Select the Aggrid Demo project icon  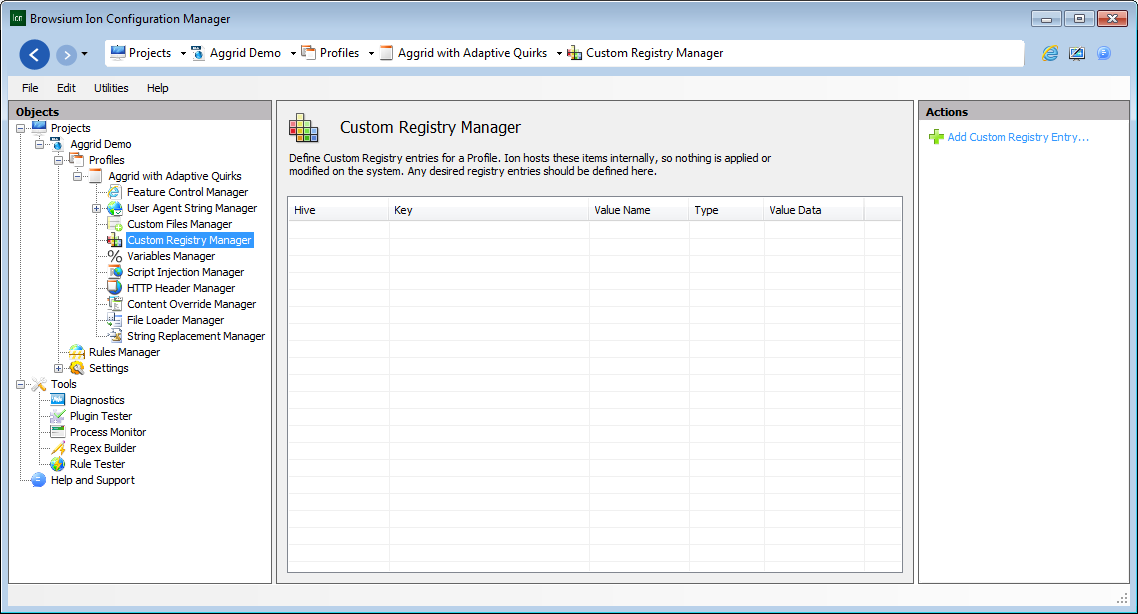[57, 144]
